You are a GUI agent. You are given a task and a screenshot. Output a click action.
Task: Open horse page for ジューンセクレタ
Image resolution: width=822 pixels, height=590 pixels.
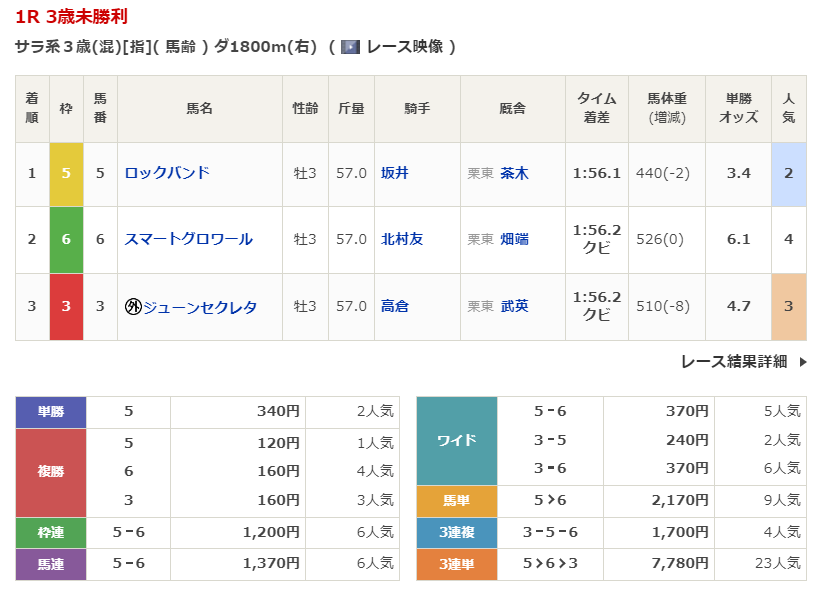coord(199,307)
